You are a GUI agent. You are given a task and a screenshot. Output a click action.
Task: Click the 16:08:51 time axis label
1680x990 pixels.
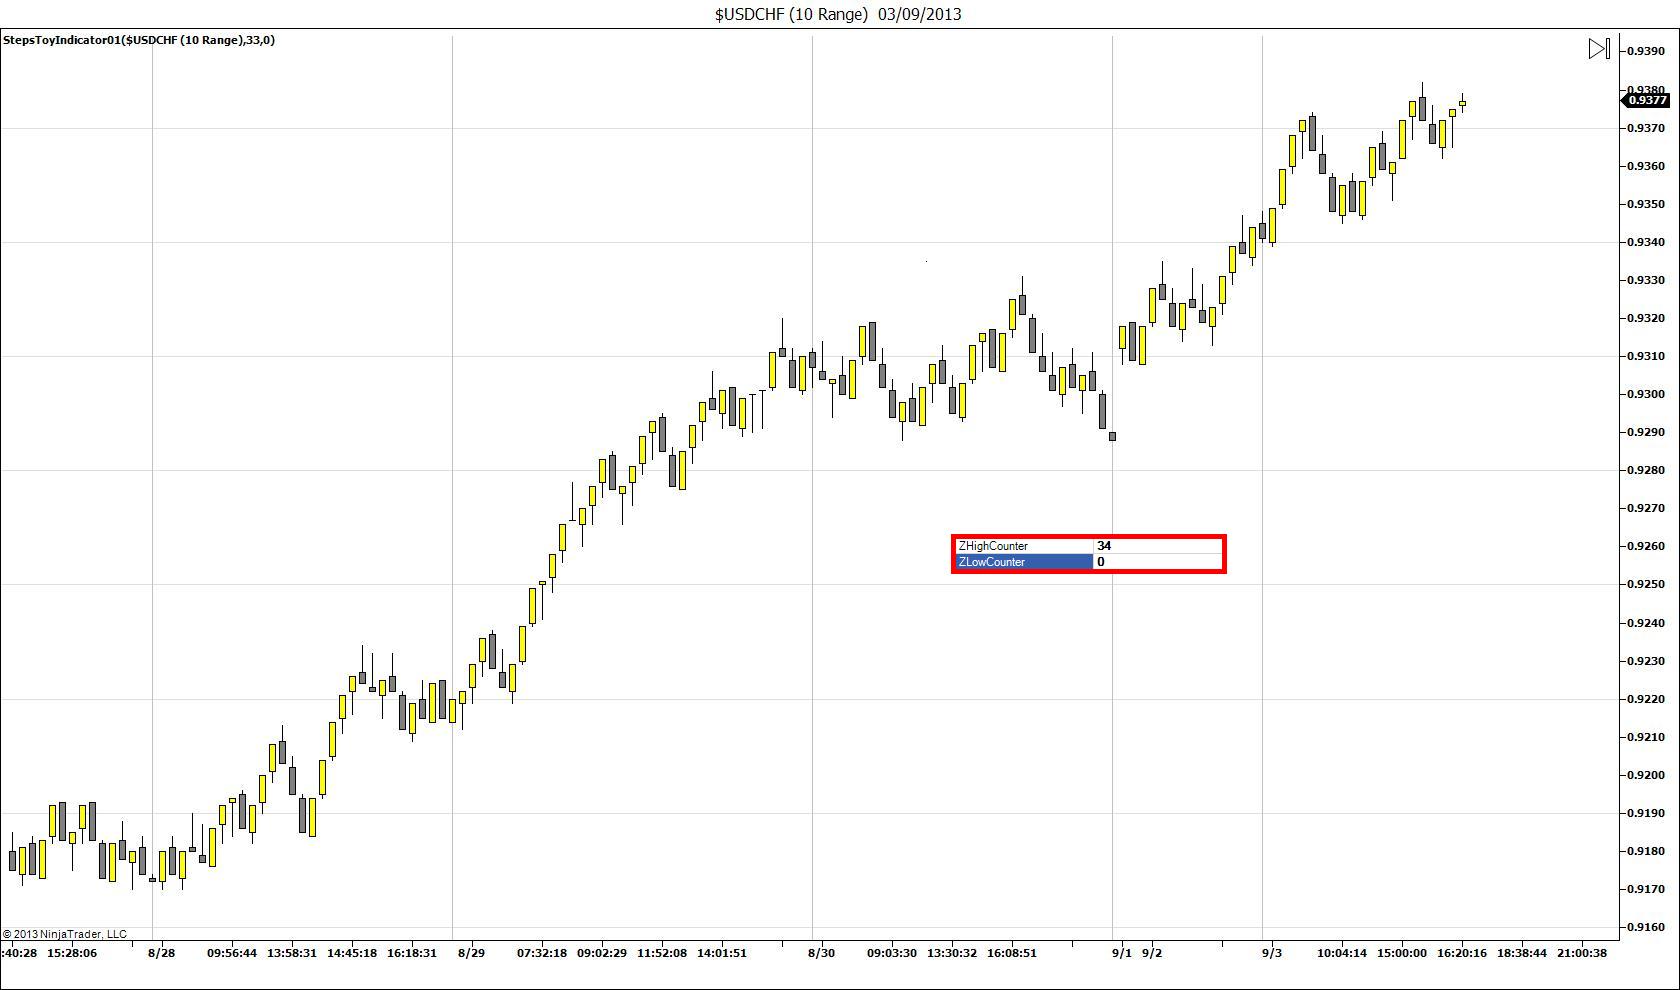tap(1012, 953)
